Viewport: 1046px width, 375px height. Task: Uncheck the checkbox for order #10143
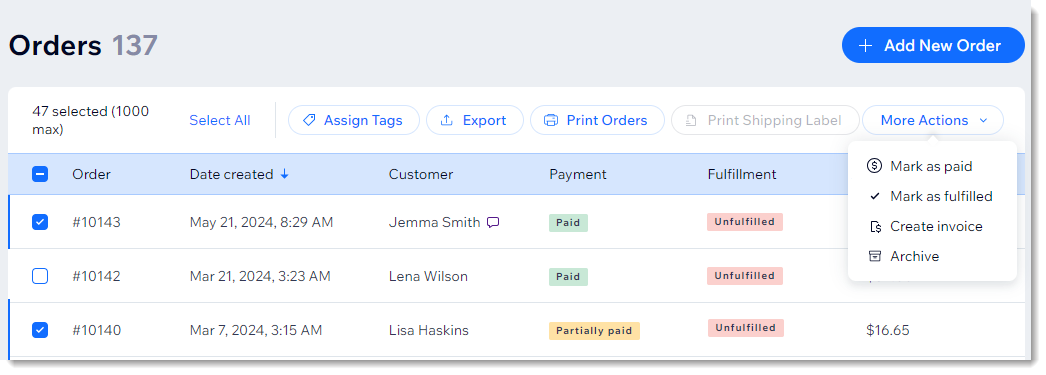coord(40,222)
